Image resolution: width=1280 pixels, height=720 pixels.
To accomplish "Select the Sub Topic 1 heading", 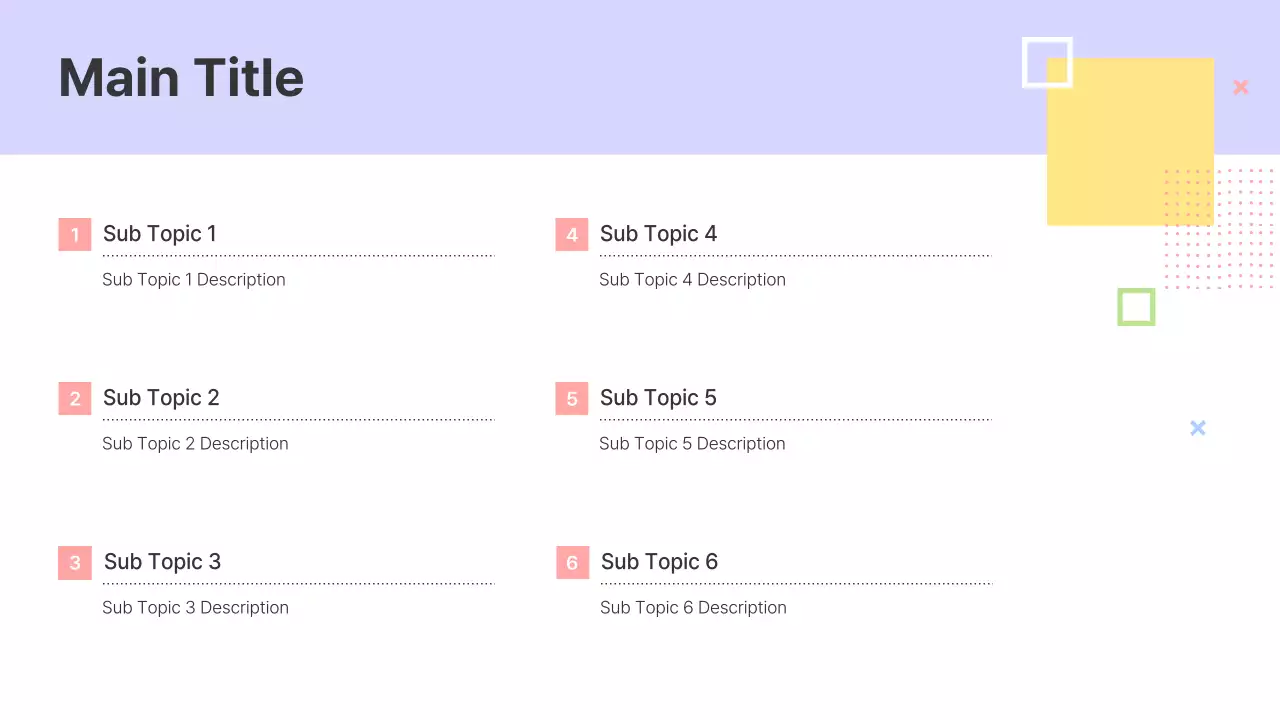I will tap(159, 234).
